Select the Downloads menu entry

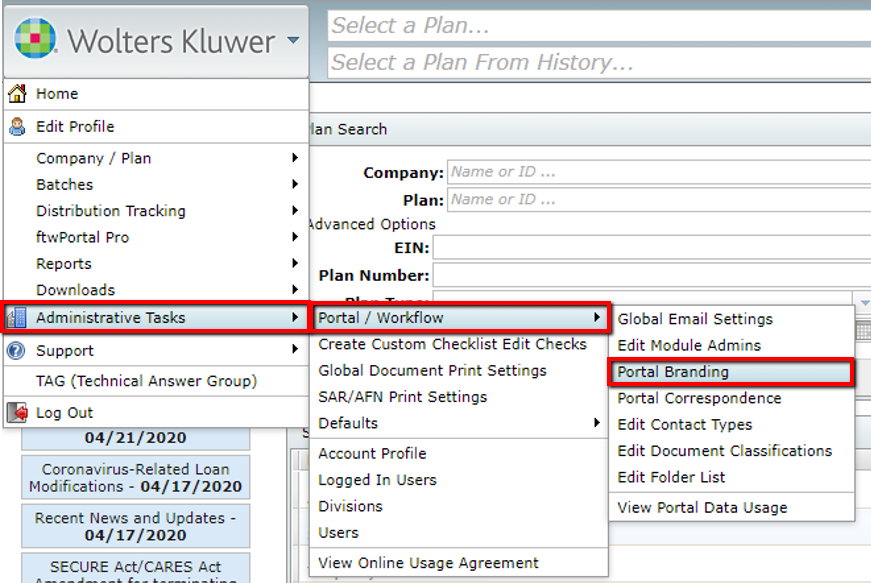(156, 289)
